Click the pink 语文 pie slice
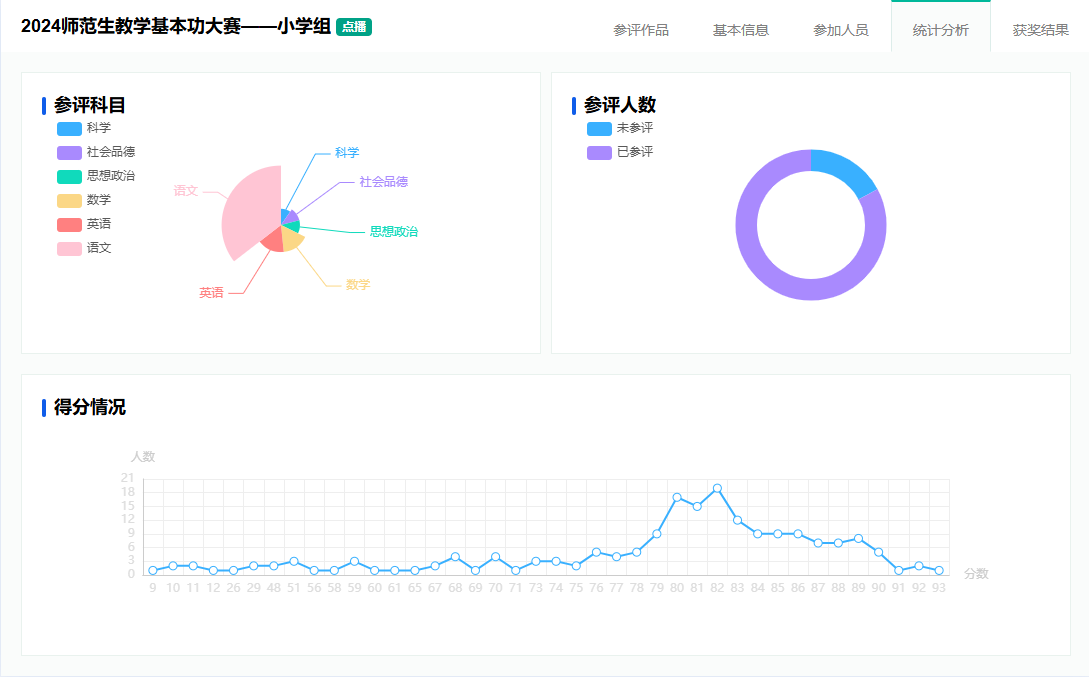 point(250,210)
